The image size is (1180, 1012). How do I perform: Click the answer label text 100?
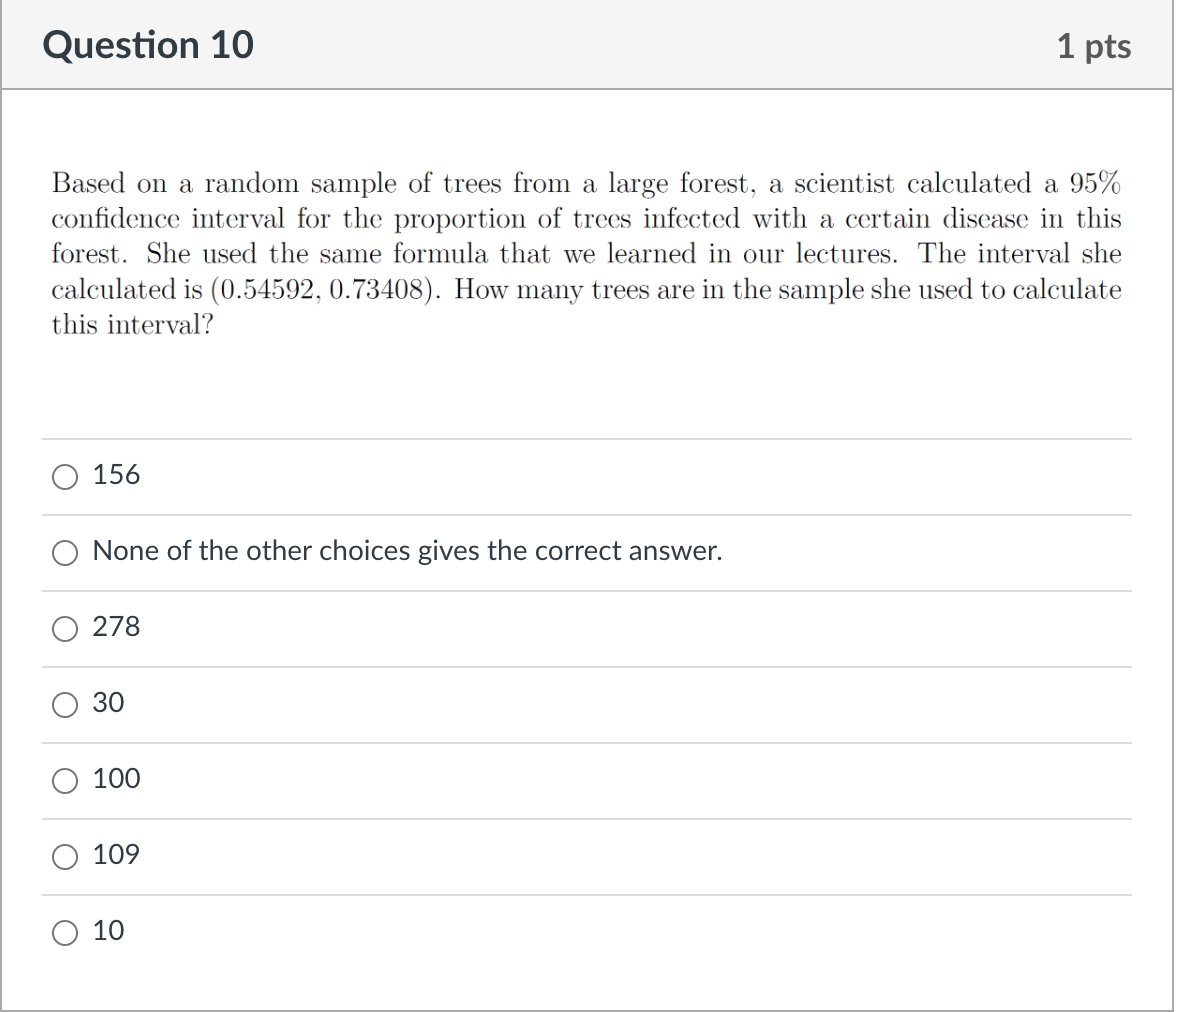click(x=117, y=779)
